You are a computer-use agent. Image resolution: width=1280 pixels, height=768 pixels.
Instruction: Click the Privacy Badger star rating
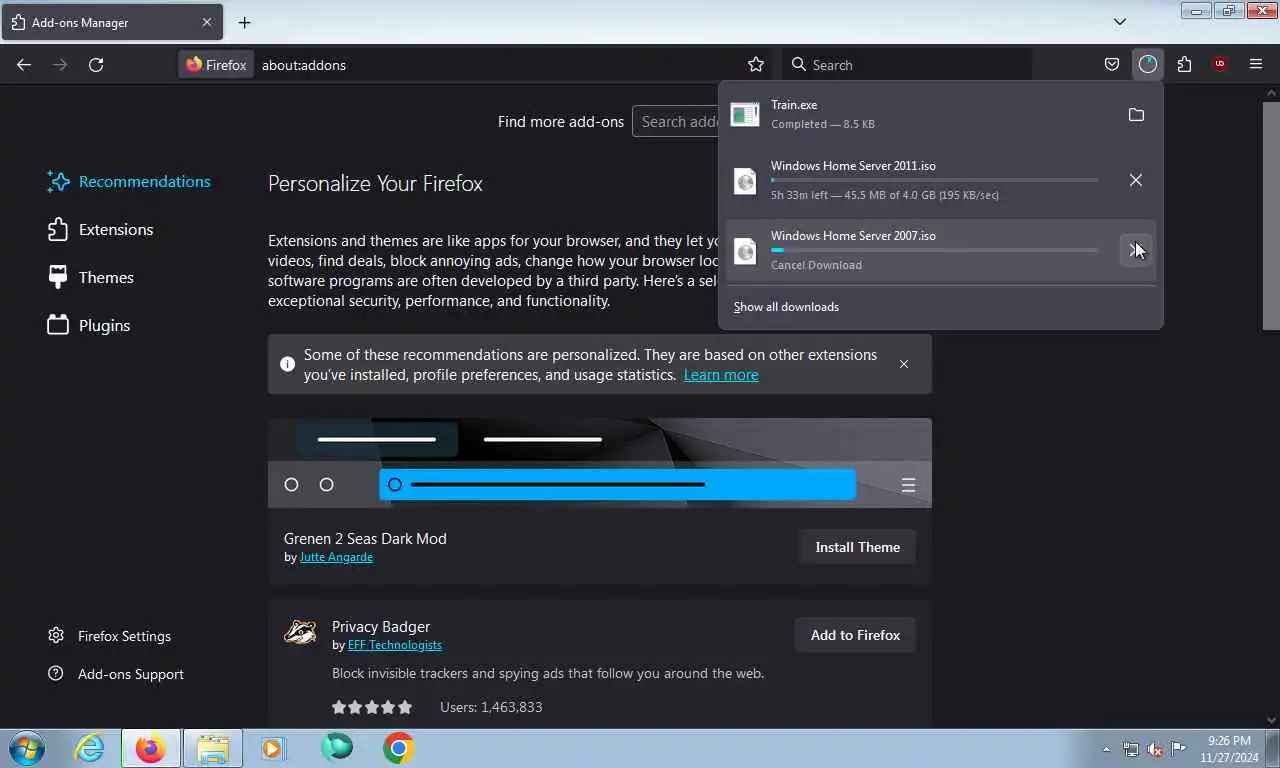tap(372, 707)
